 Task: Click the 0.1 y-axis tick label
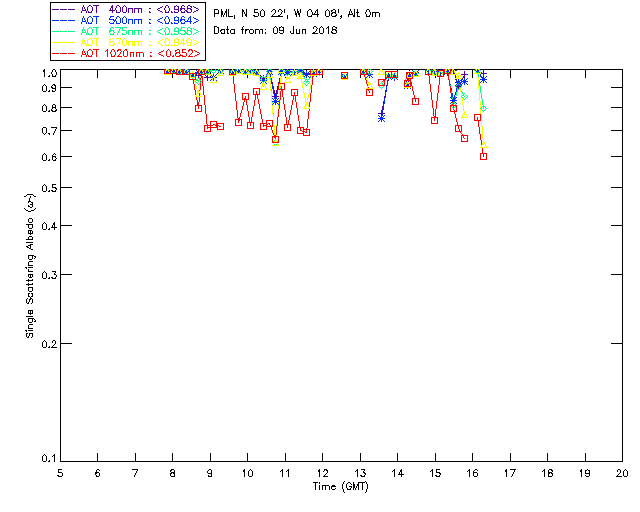coord(49,459)
